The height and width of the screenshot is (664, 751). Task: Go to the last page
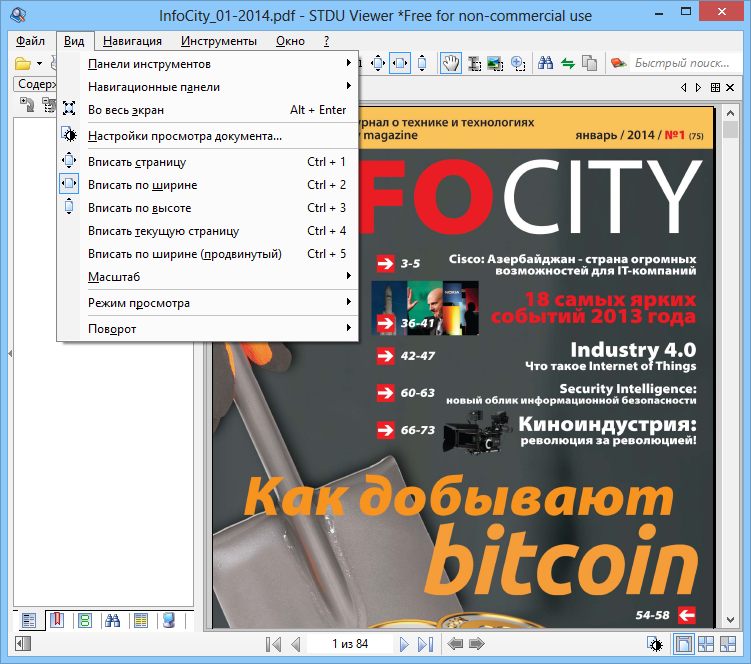pos(426,644)
